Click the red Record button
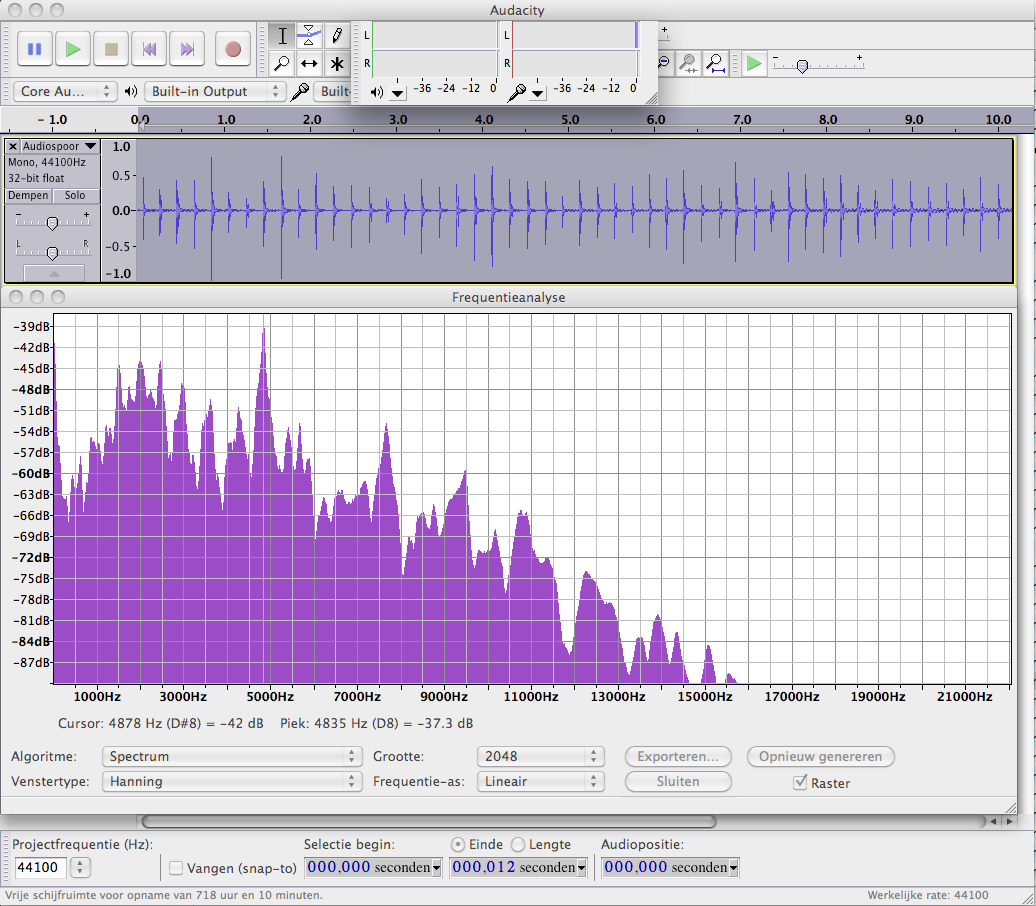This screenshot has height=906, width=1036. (x=233, y=48)
